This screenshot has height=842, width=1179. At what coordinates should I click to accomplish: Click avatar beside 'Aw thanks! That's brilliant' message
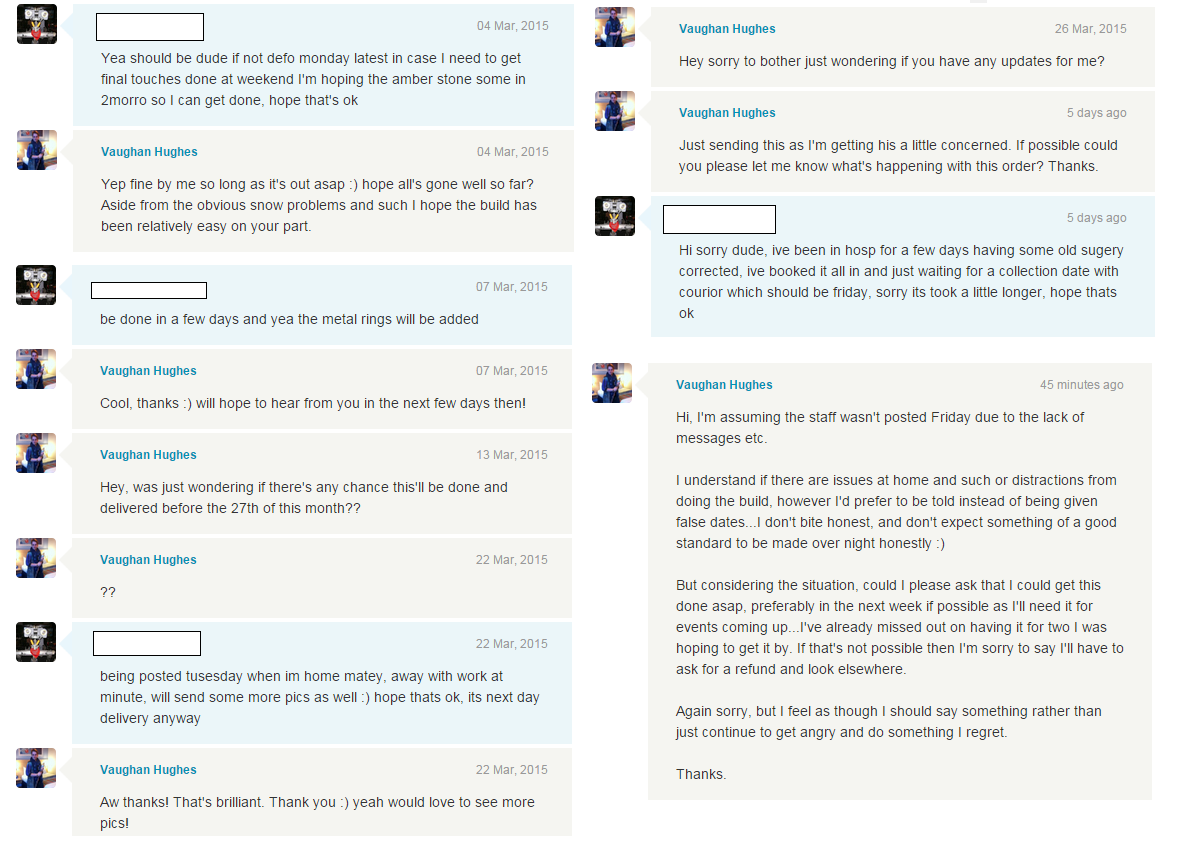pyautogui.click(x=36, y=768)
